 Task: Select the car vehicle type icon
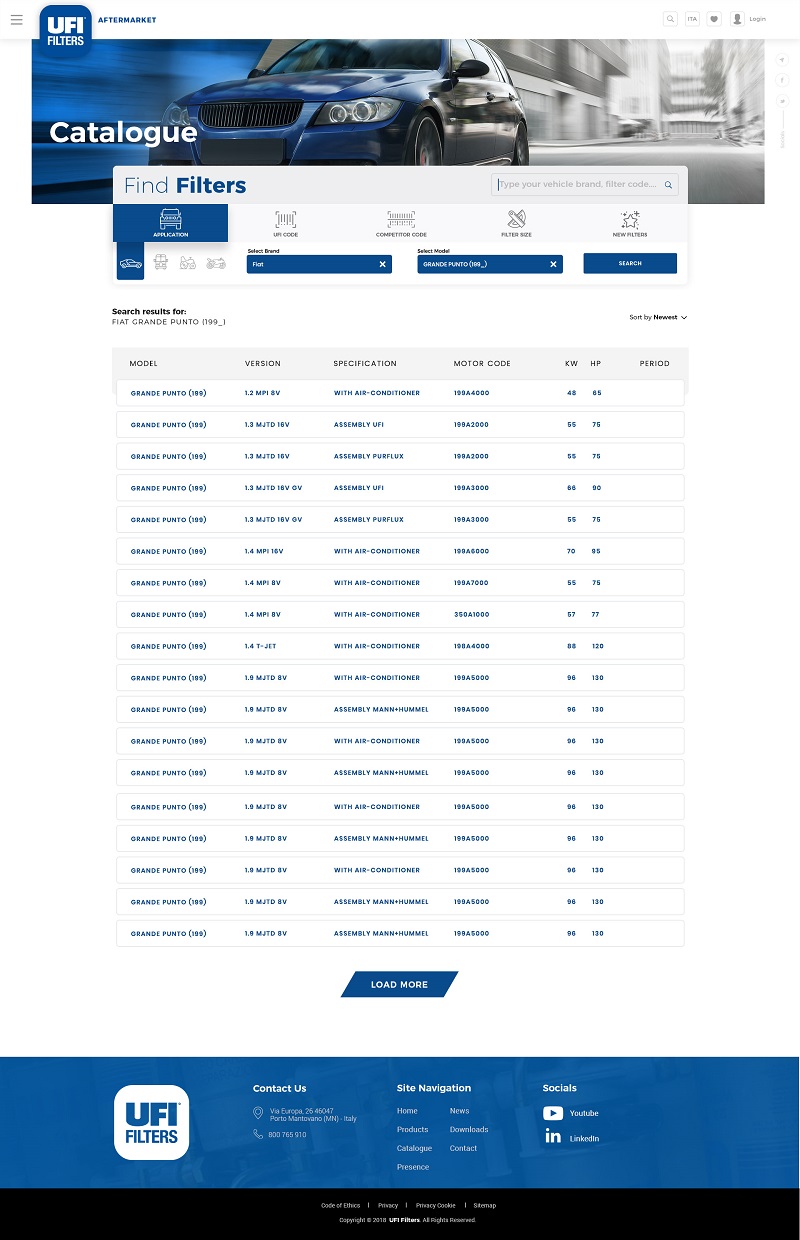click(131, 263)
